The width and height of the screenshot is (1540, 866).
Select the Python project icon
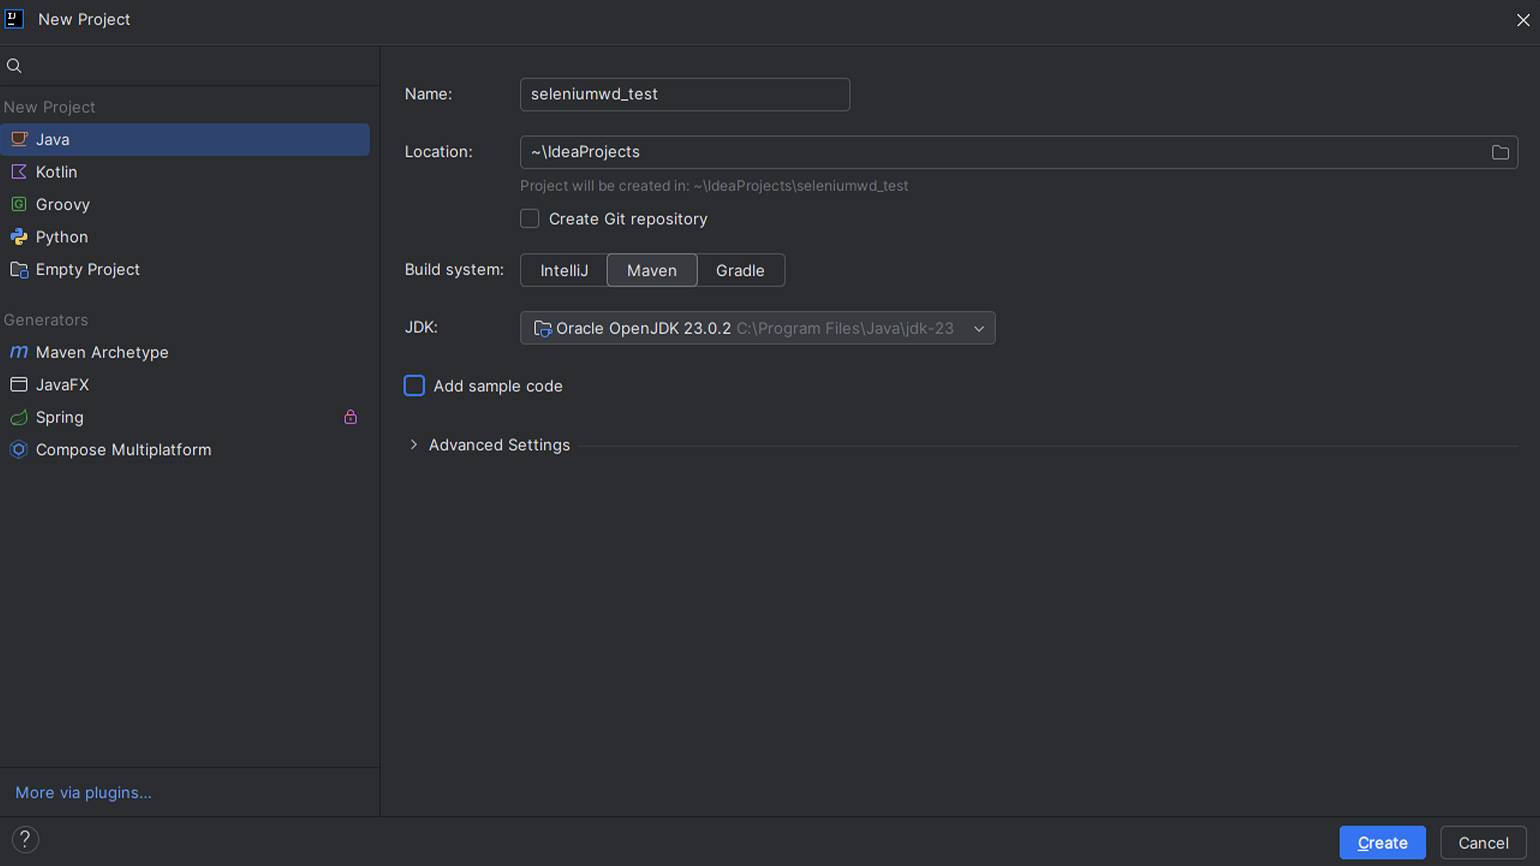19,237
